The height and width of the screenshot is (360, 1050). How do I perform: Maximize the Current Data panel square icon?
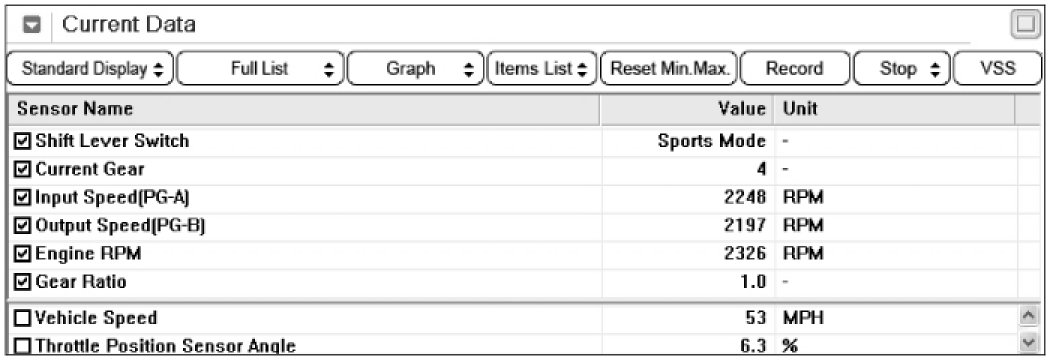1025,25
